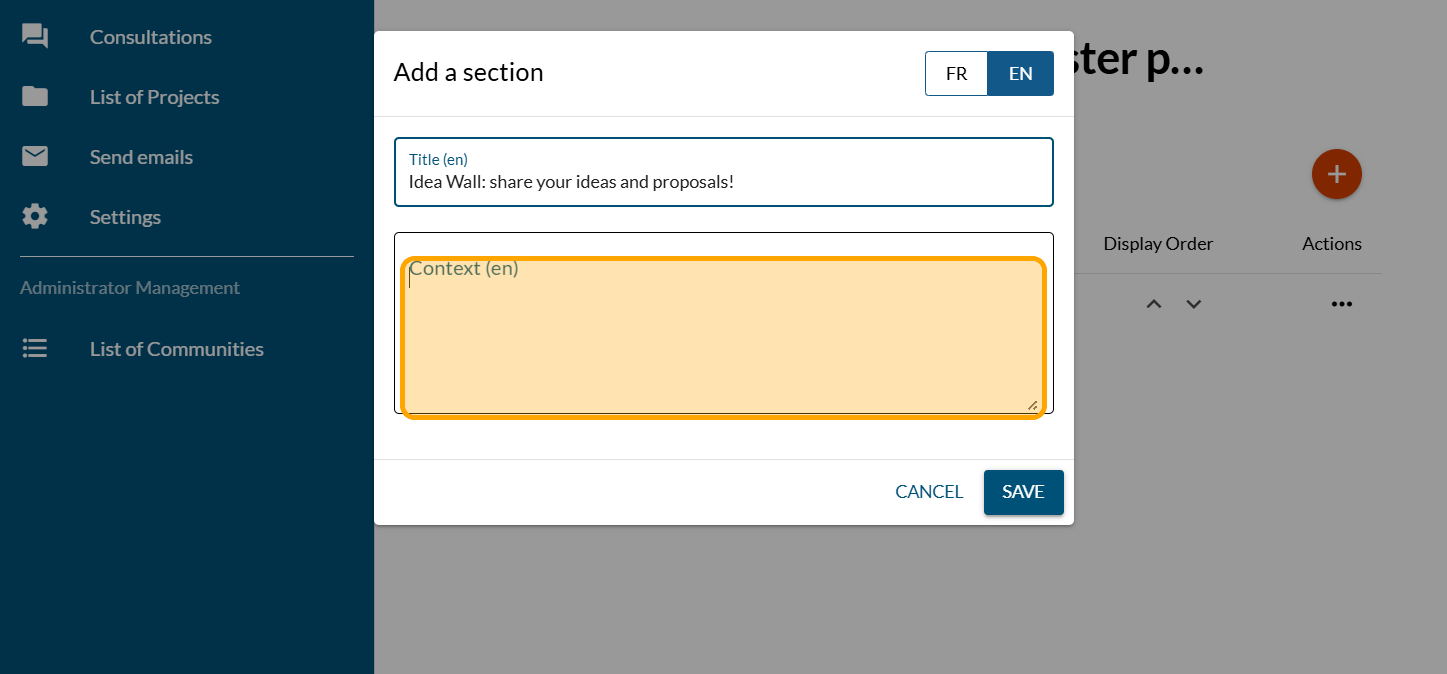Viewport: 1447px width, 674px height.
Task: Move section down with the down chevron
Action: coord(1193,304)
